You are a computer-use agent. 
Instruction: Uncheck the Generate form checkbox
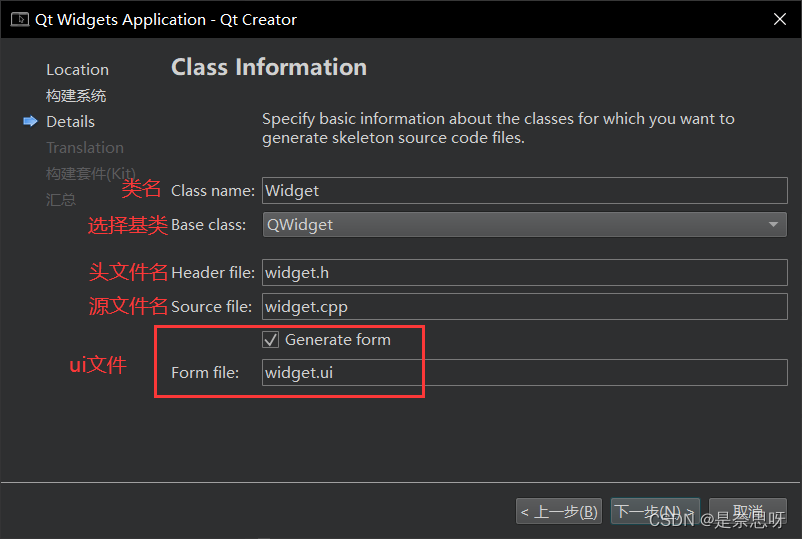click(271, 340)
